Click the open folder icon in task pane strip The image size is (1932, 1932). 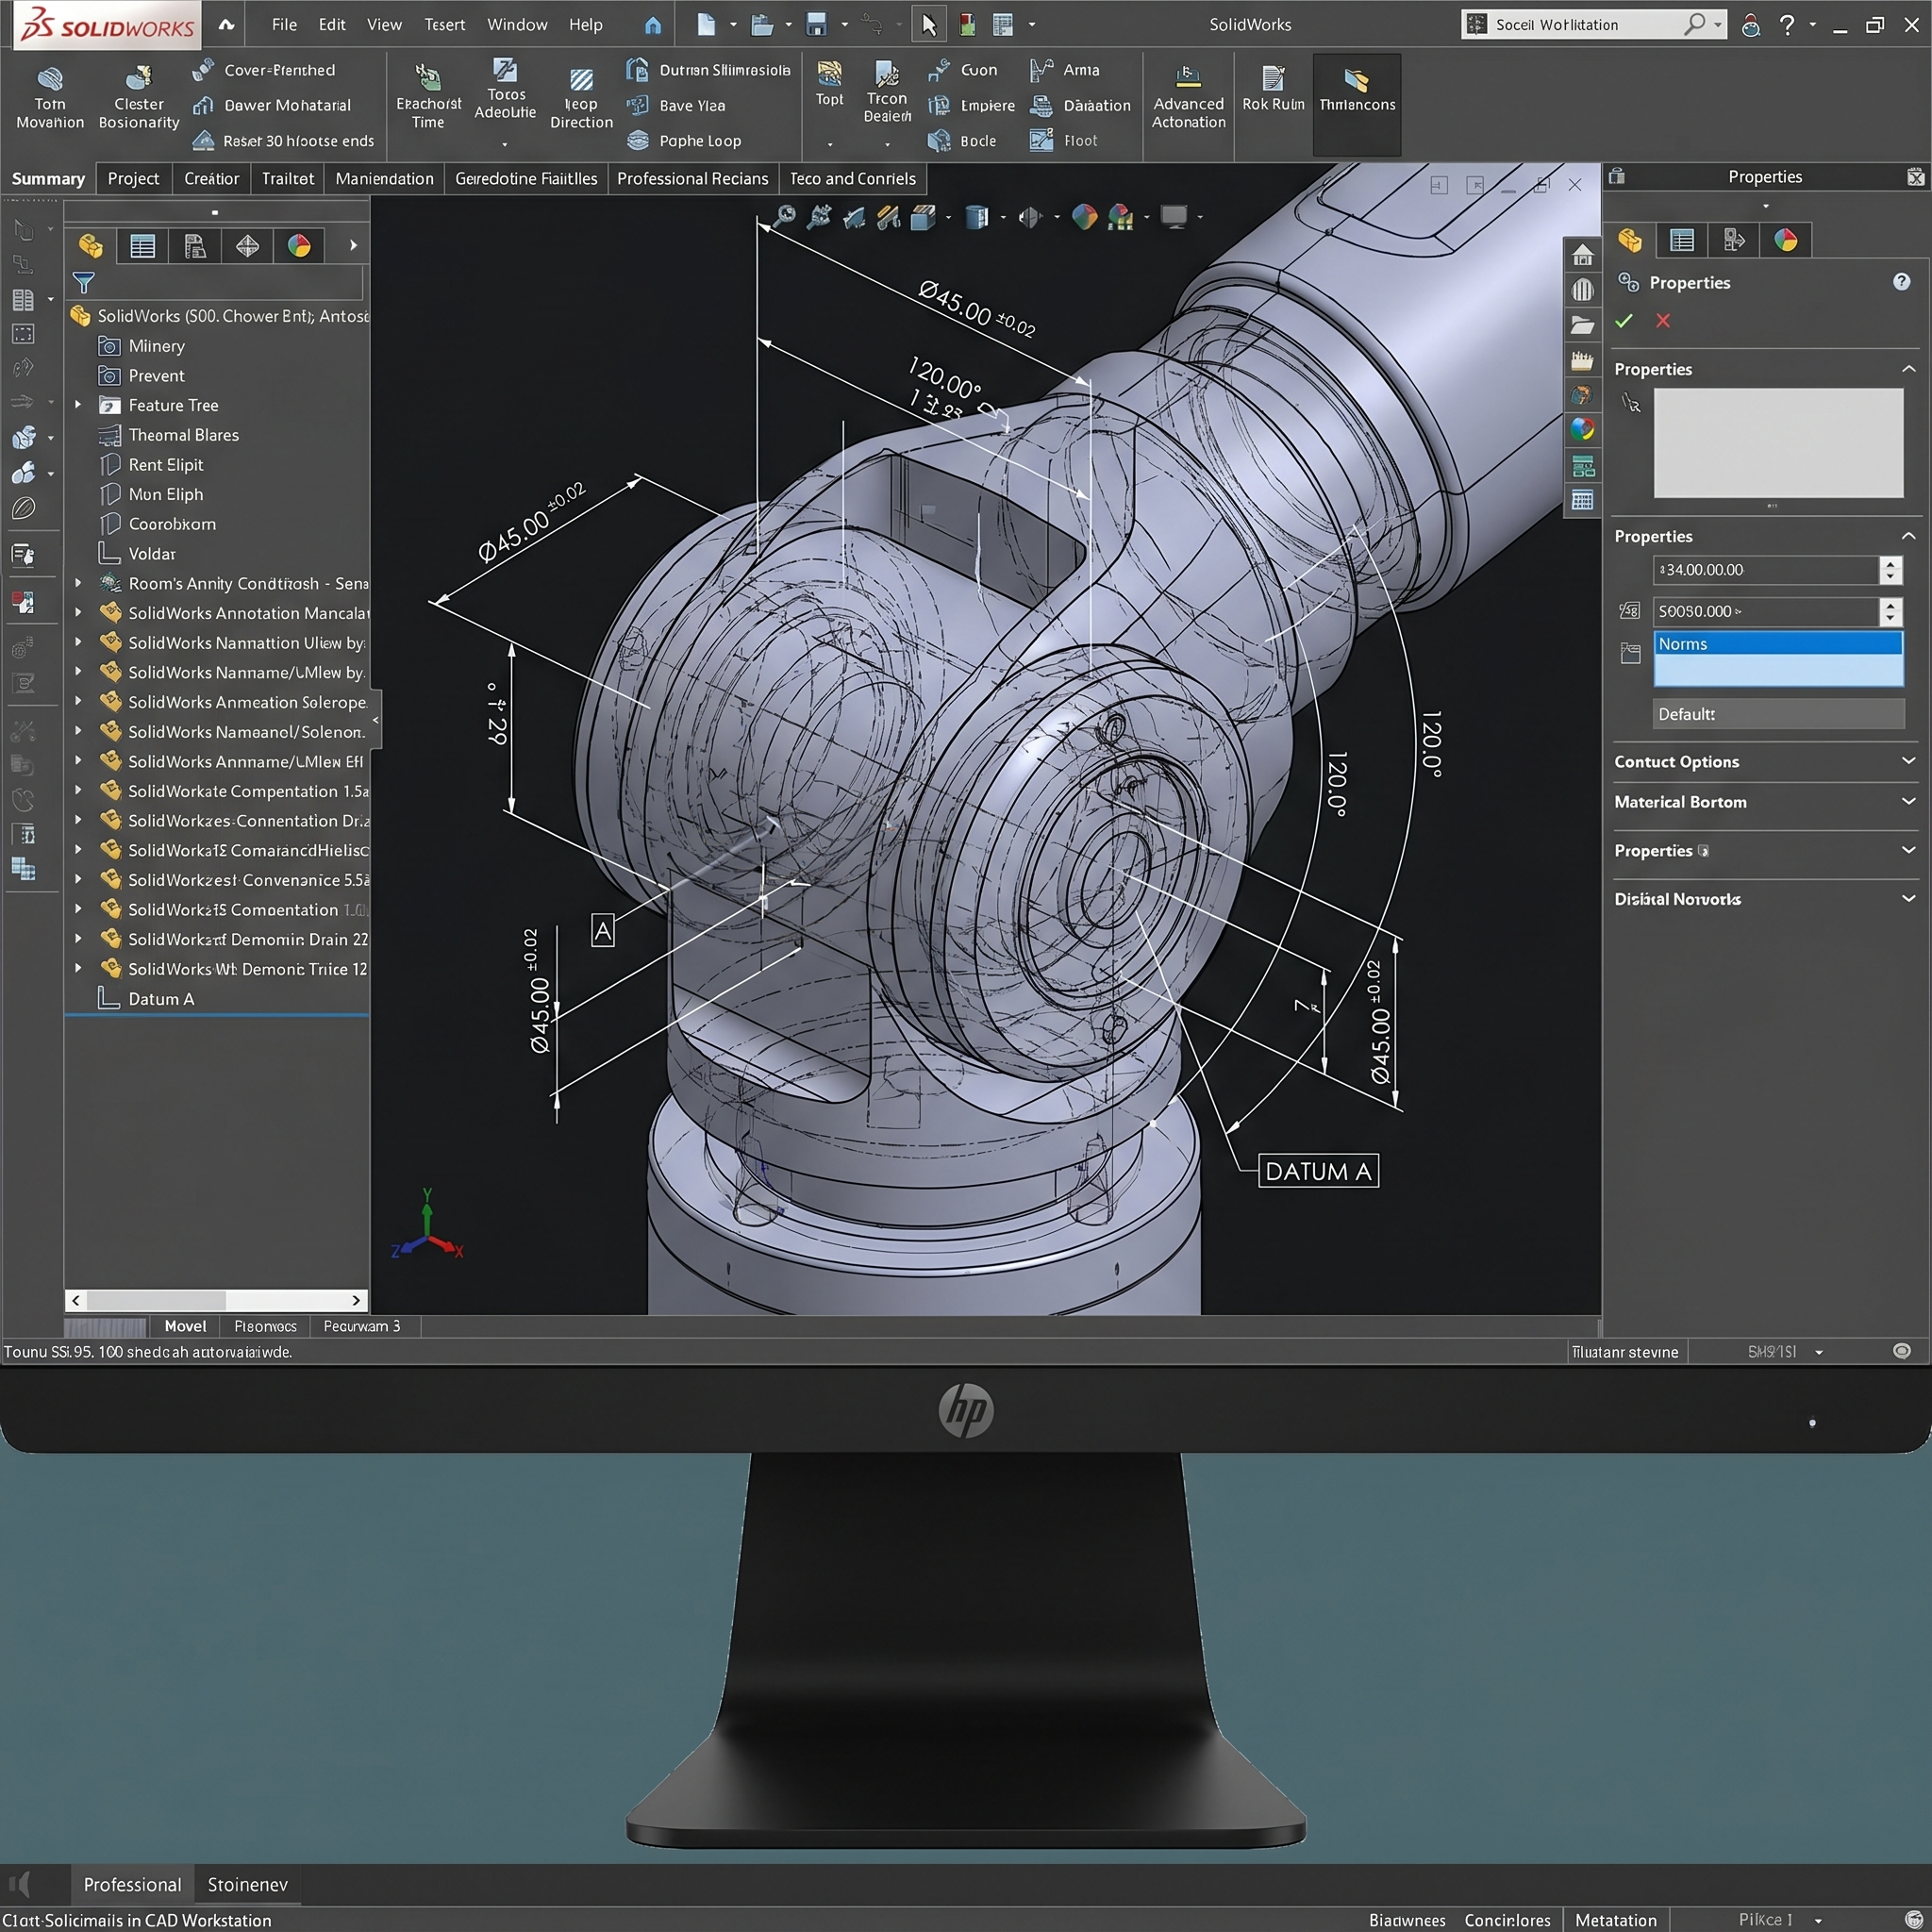coord(1582,325)
